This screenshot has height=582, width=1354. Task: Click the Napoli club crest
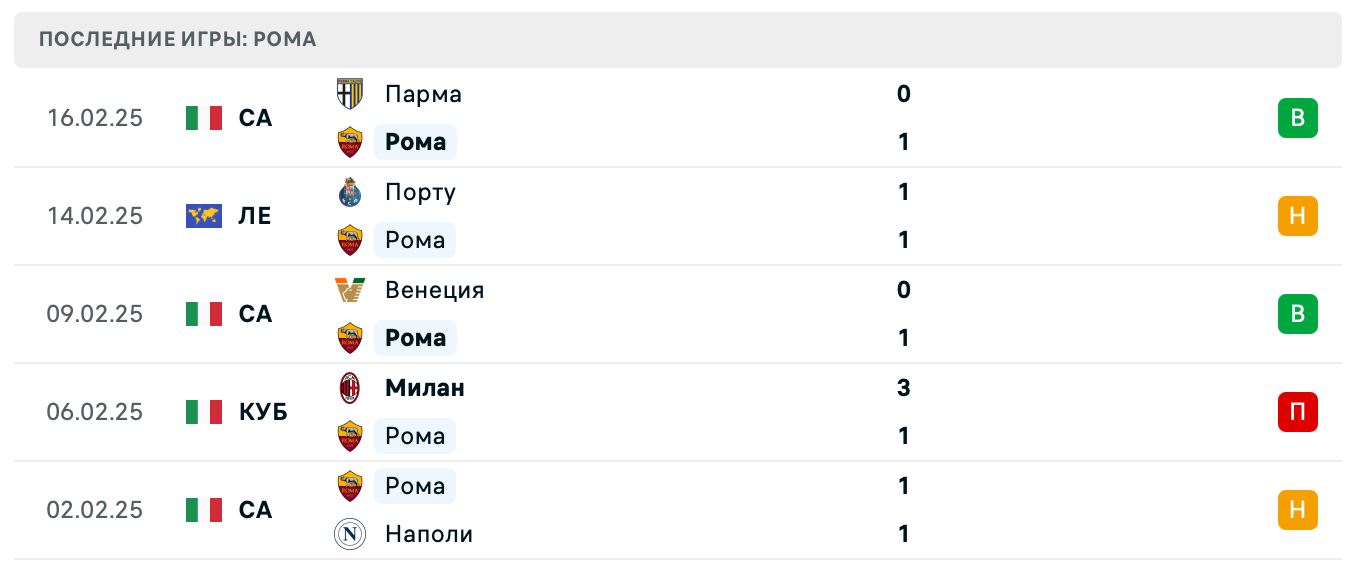click(x=351, y=534)
